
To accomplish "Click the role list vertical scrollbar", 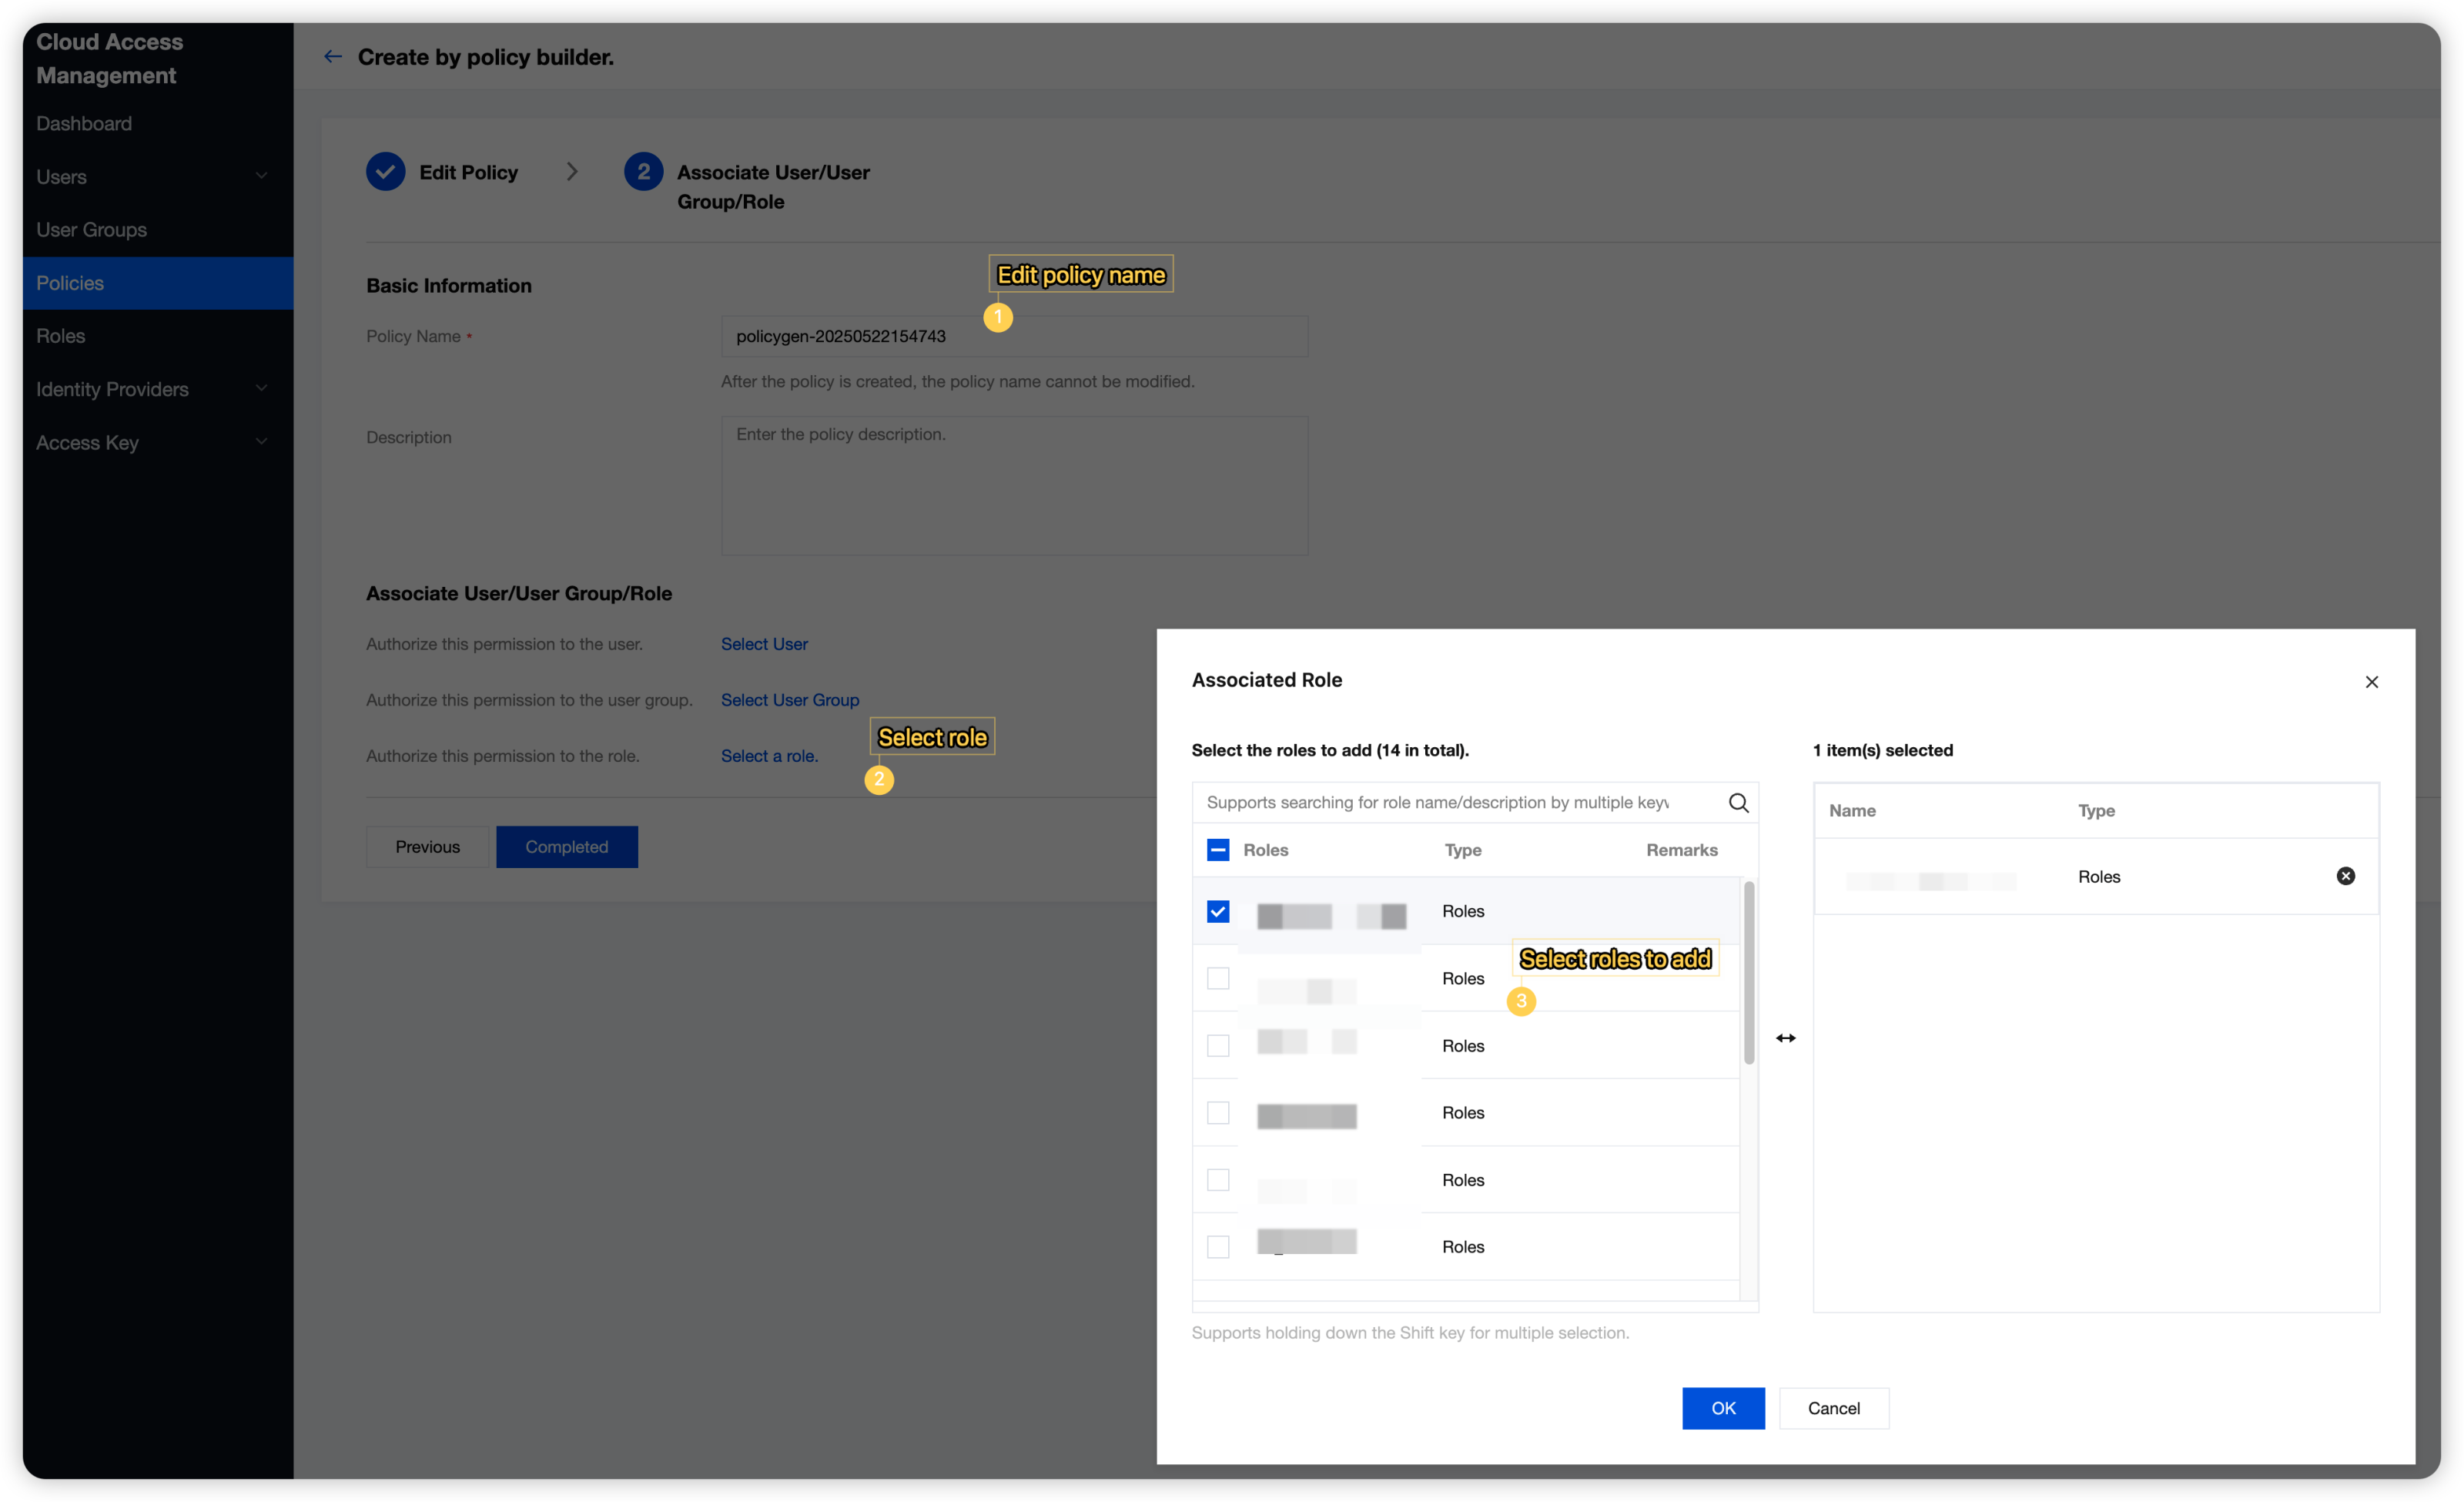I will 1748,972.
